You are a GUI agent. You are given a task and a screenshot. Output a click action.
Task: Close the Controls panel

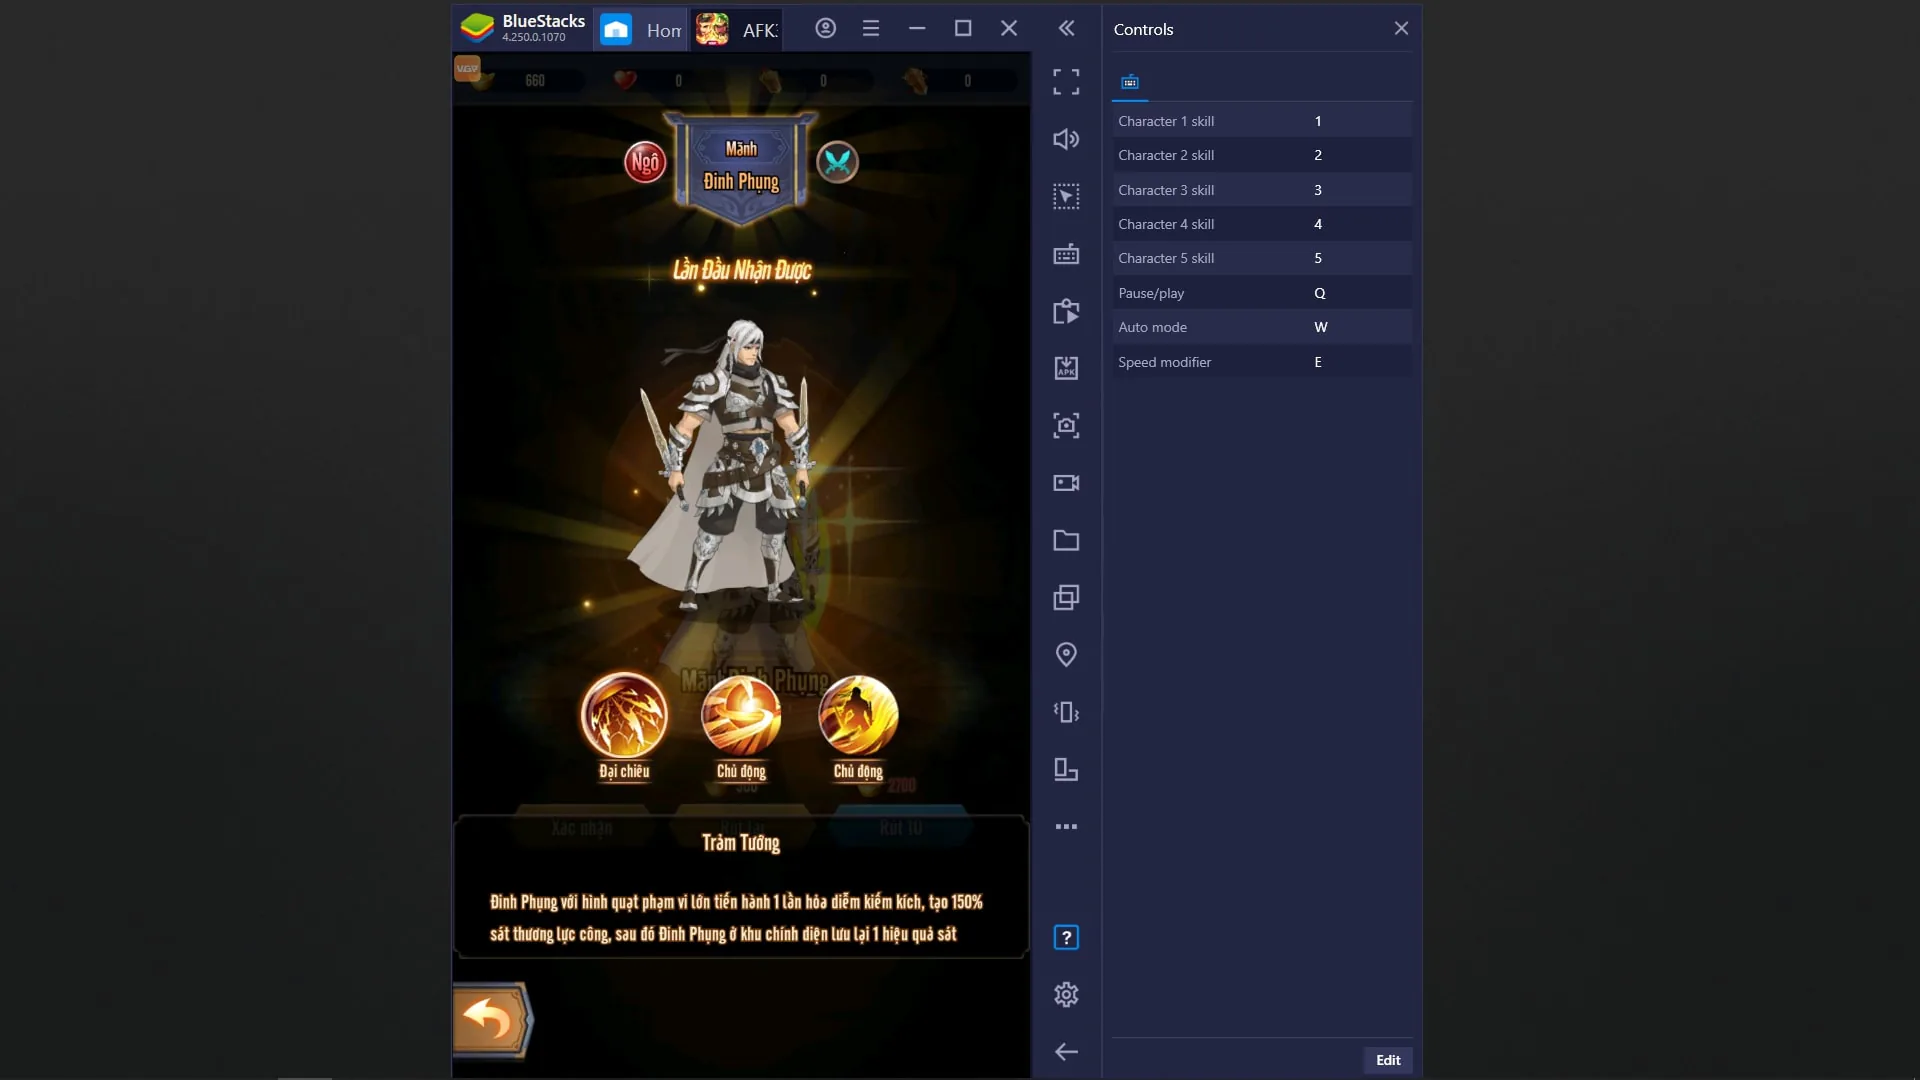[x=1401, y=28]
